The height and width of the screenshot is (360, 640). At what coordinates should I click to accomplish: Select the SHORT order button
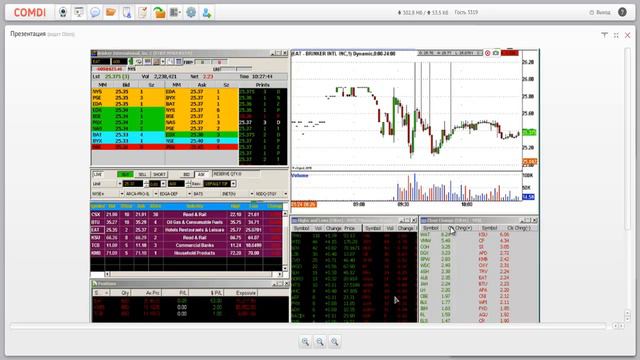pos(159,174)
